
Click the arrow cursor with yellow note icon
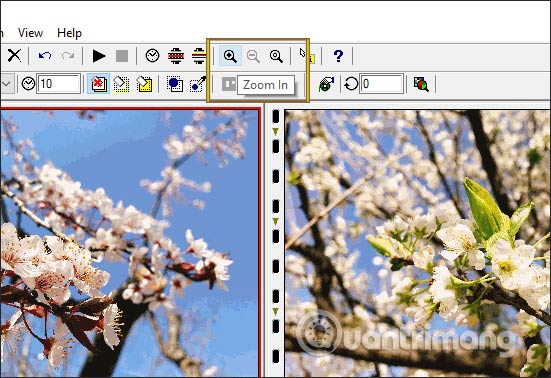(306, 56)
